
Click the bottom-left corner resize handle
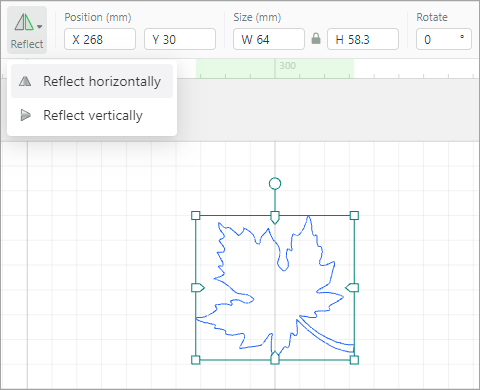tap(196, 360)
